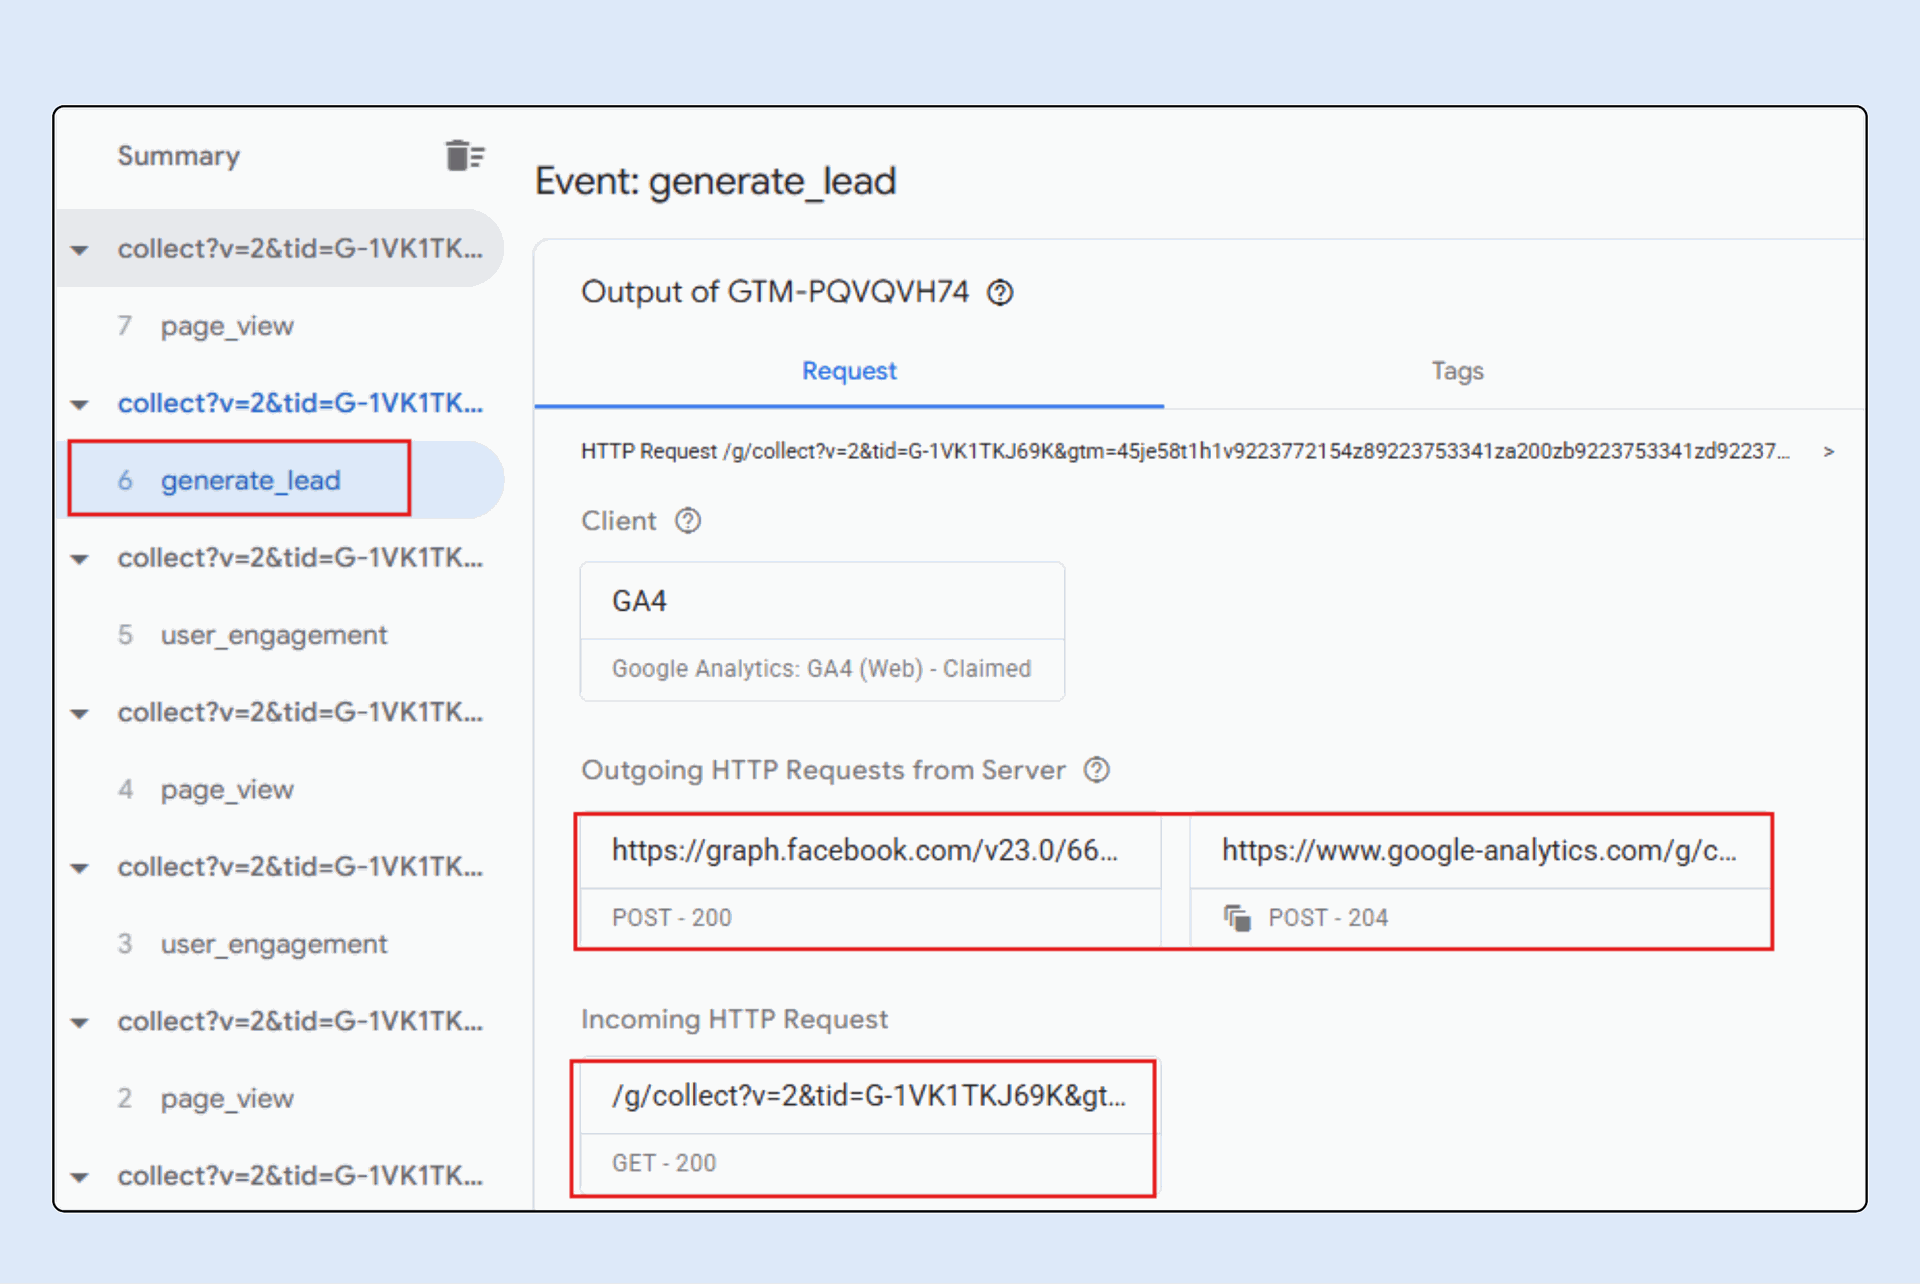The image size is (1920, 1284).
Task: Expand HTTP Request details chevron arrow
Action: pyautogui.click(x=1828, y=452)
